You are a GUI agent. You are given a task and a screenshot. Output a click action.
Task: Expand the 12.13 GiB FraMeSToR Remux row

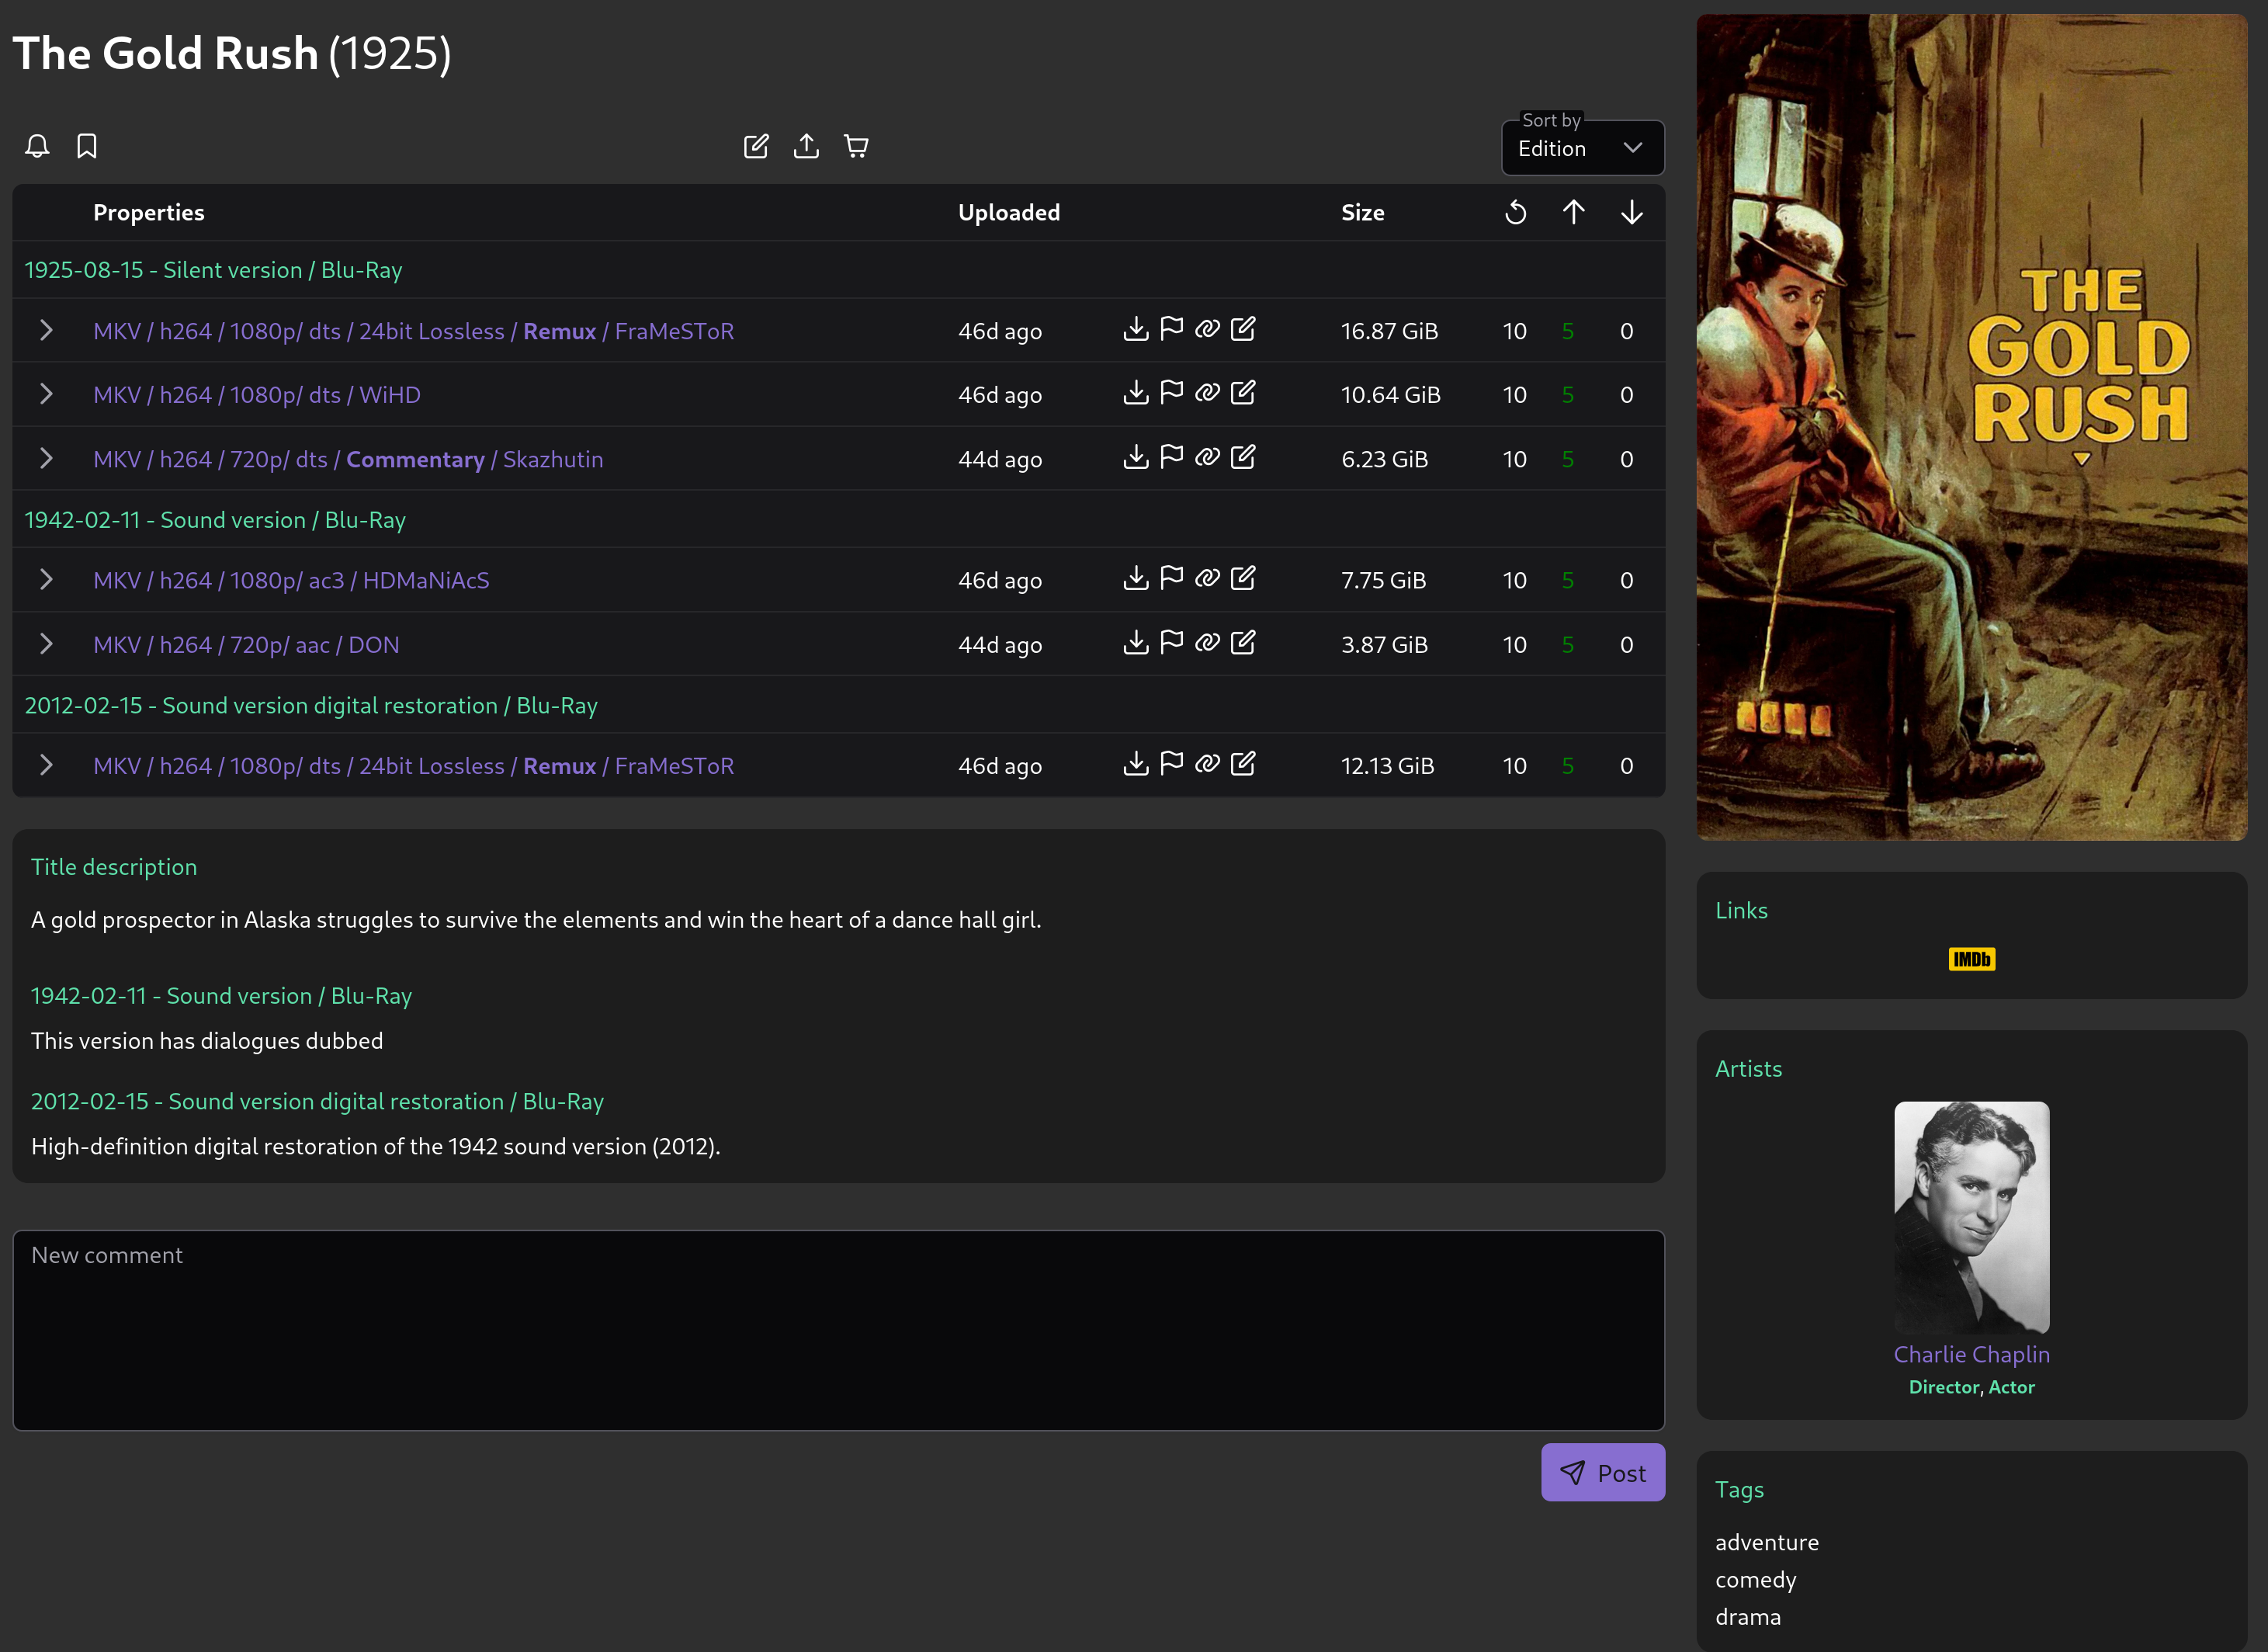(46, 765)
